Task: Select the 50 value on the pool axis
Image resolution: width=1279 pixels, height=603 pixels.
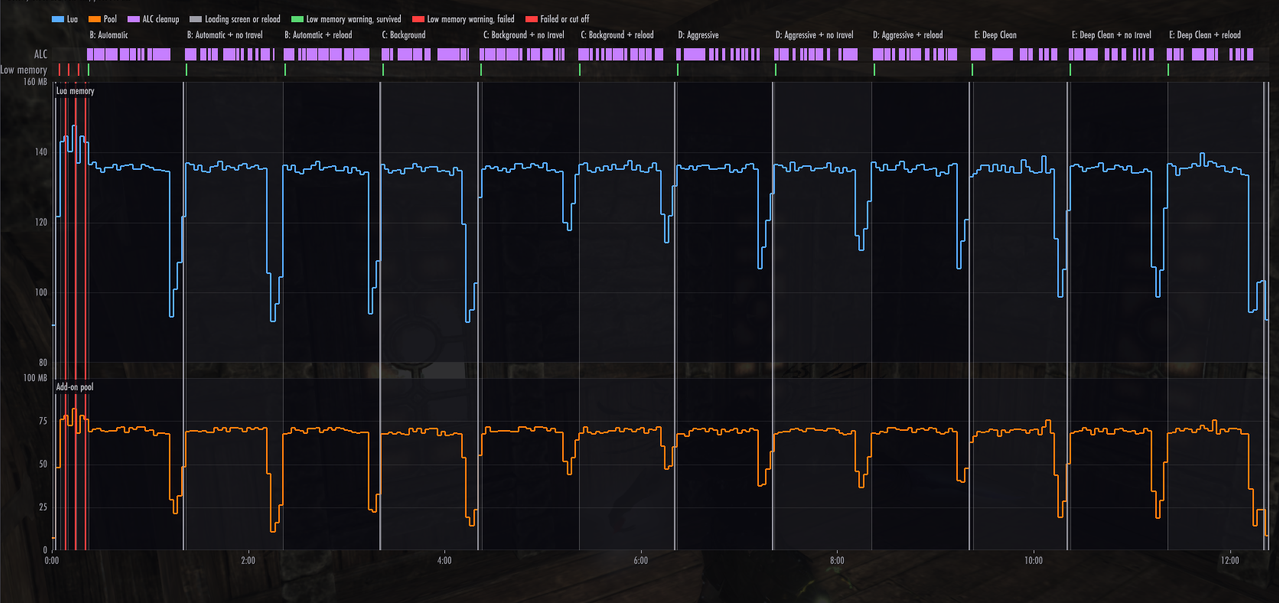Action: 43,464
